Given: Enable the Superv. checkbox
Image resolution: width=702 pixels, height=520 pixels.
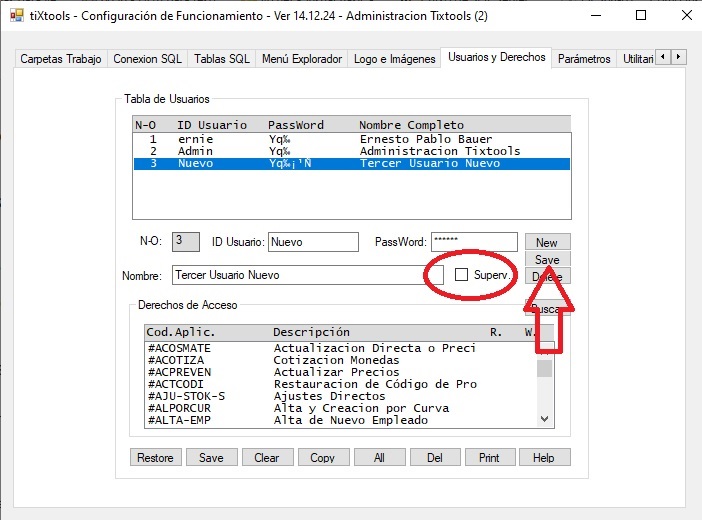Looking at the screenshot, I should pos(461,275).
